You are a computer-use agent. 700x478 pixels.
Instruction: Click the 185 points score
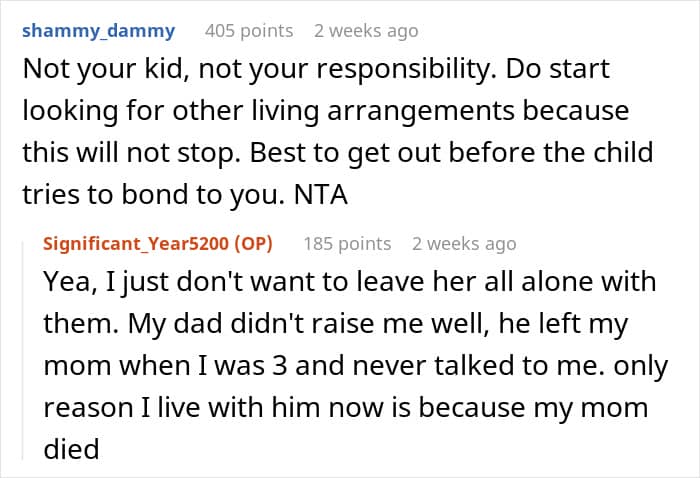[346, 243]
